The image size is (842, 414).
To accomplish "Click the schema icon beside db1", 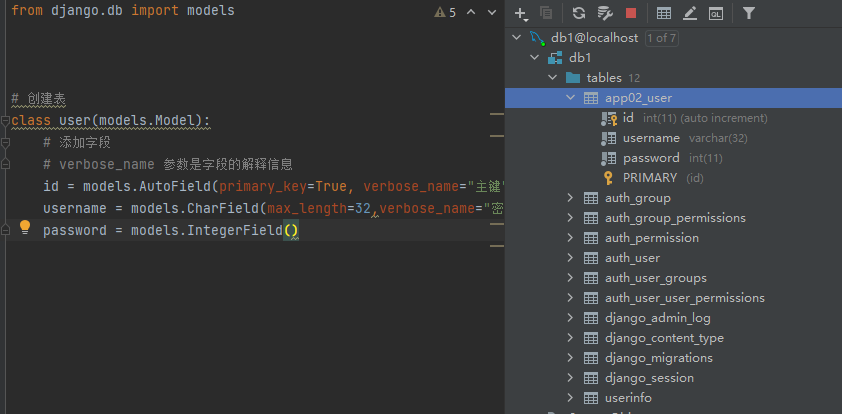I will (x=555, y=58).
